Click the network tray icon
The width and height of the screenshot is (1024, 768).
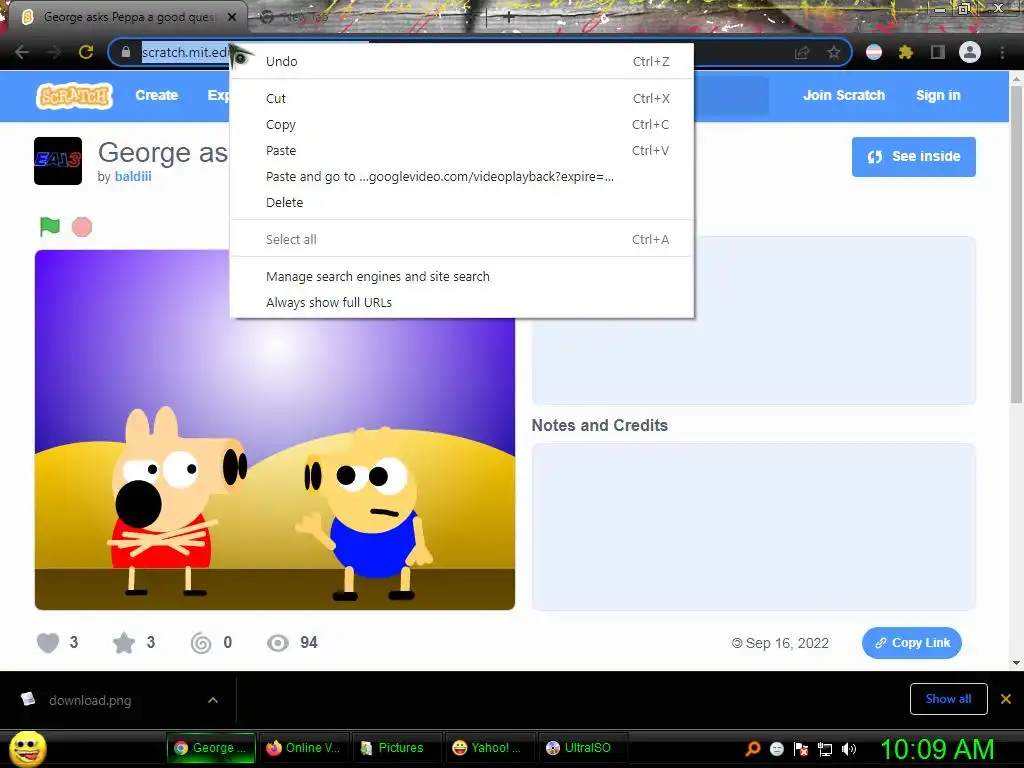tap(825, 748)
